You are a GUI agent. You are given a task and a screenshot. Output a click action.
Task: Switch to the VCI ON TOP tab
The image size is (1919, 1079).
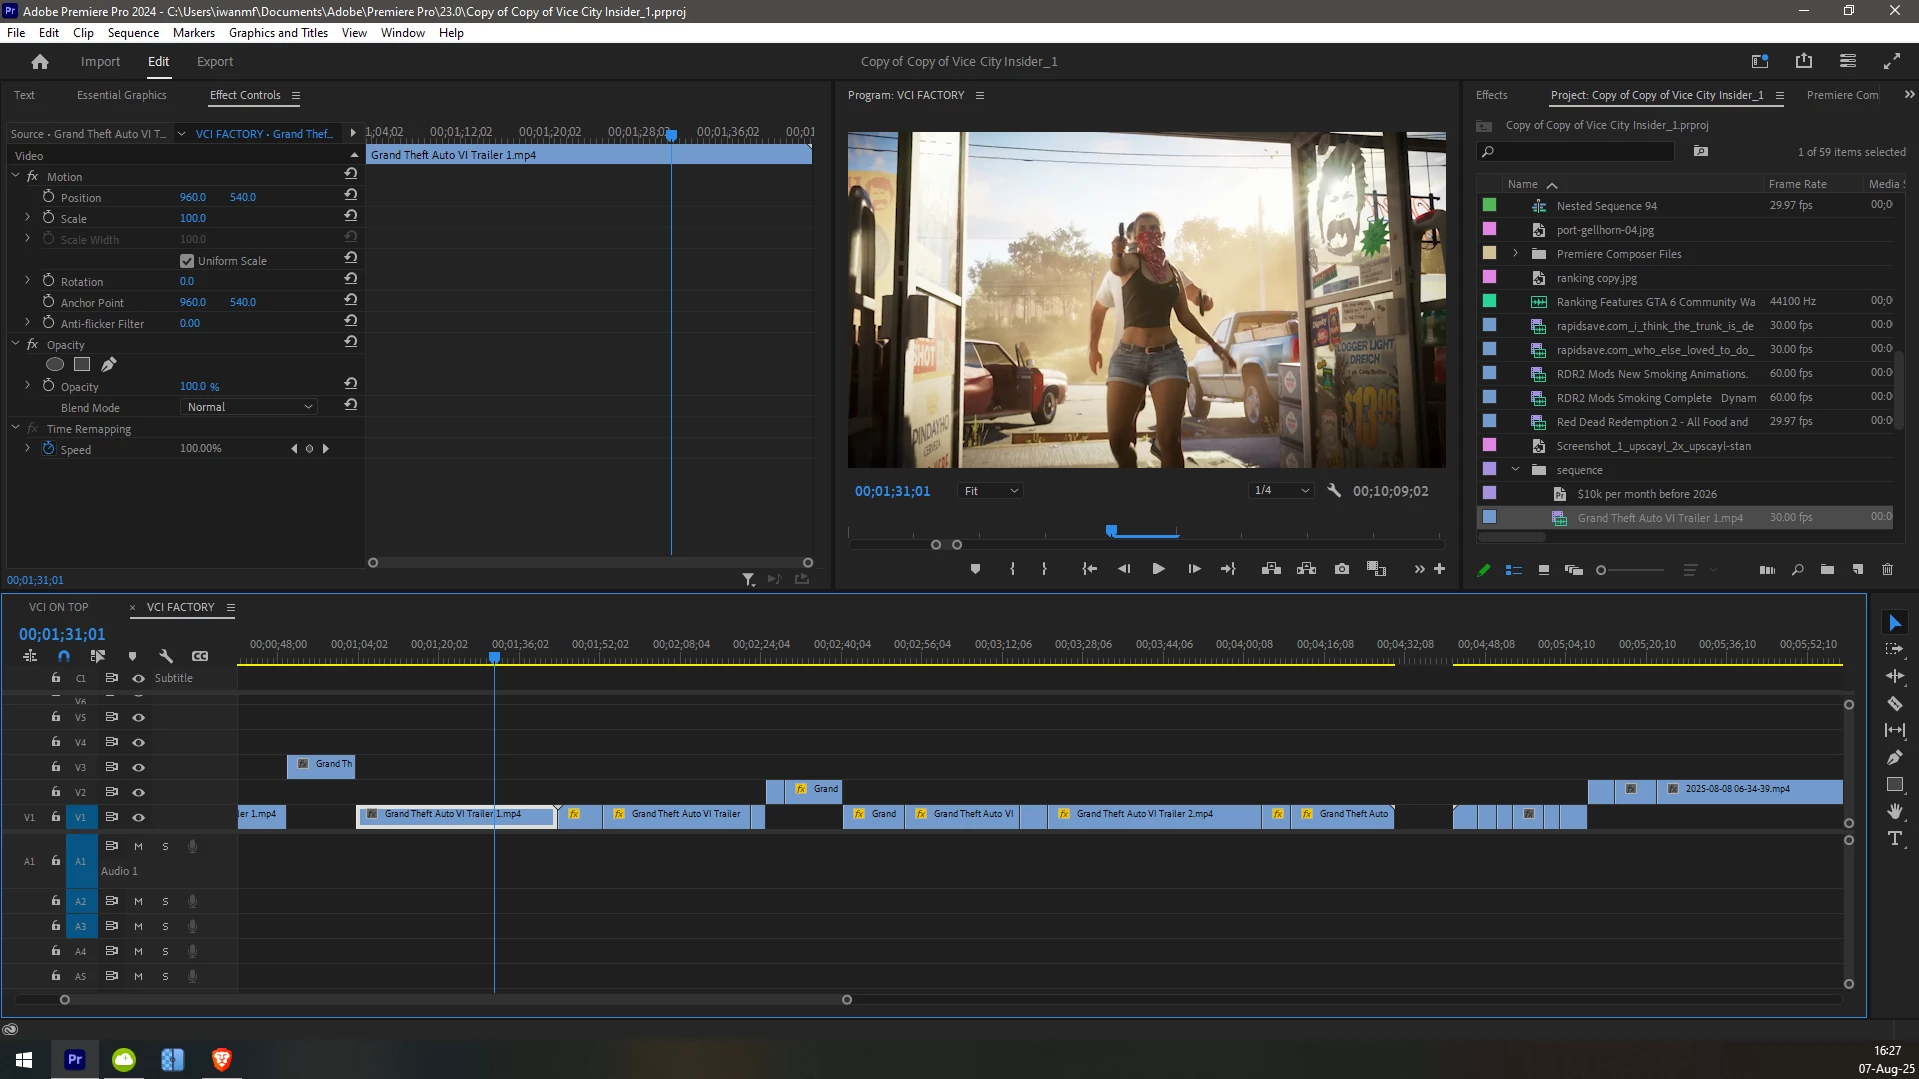coord(58,607)
